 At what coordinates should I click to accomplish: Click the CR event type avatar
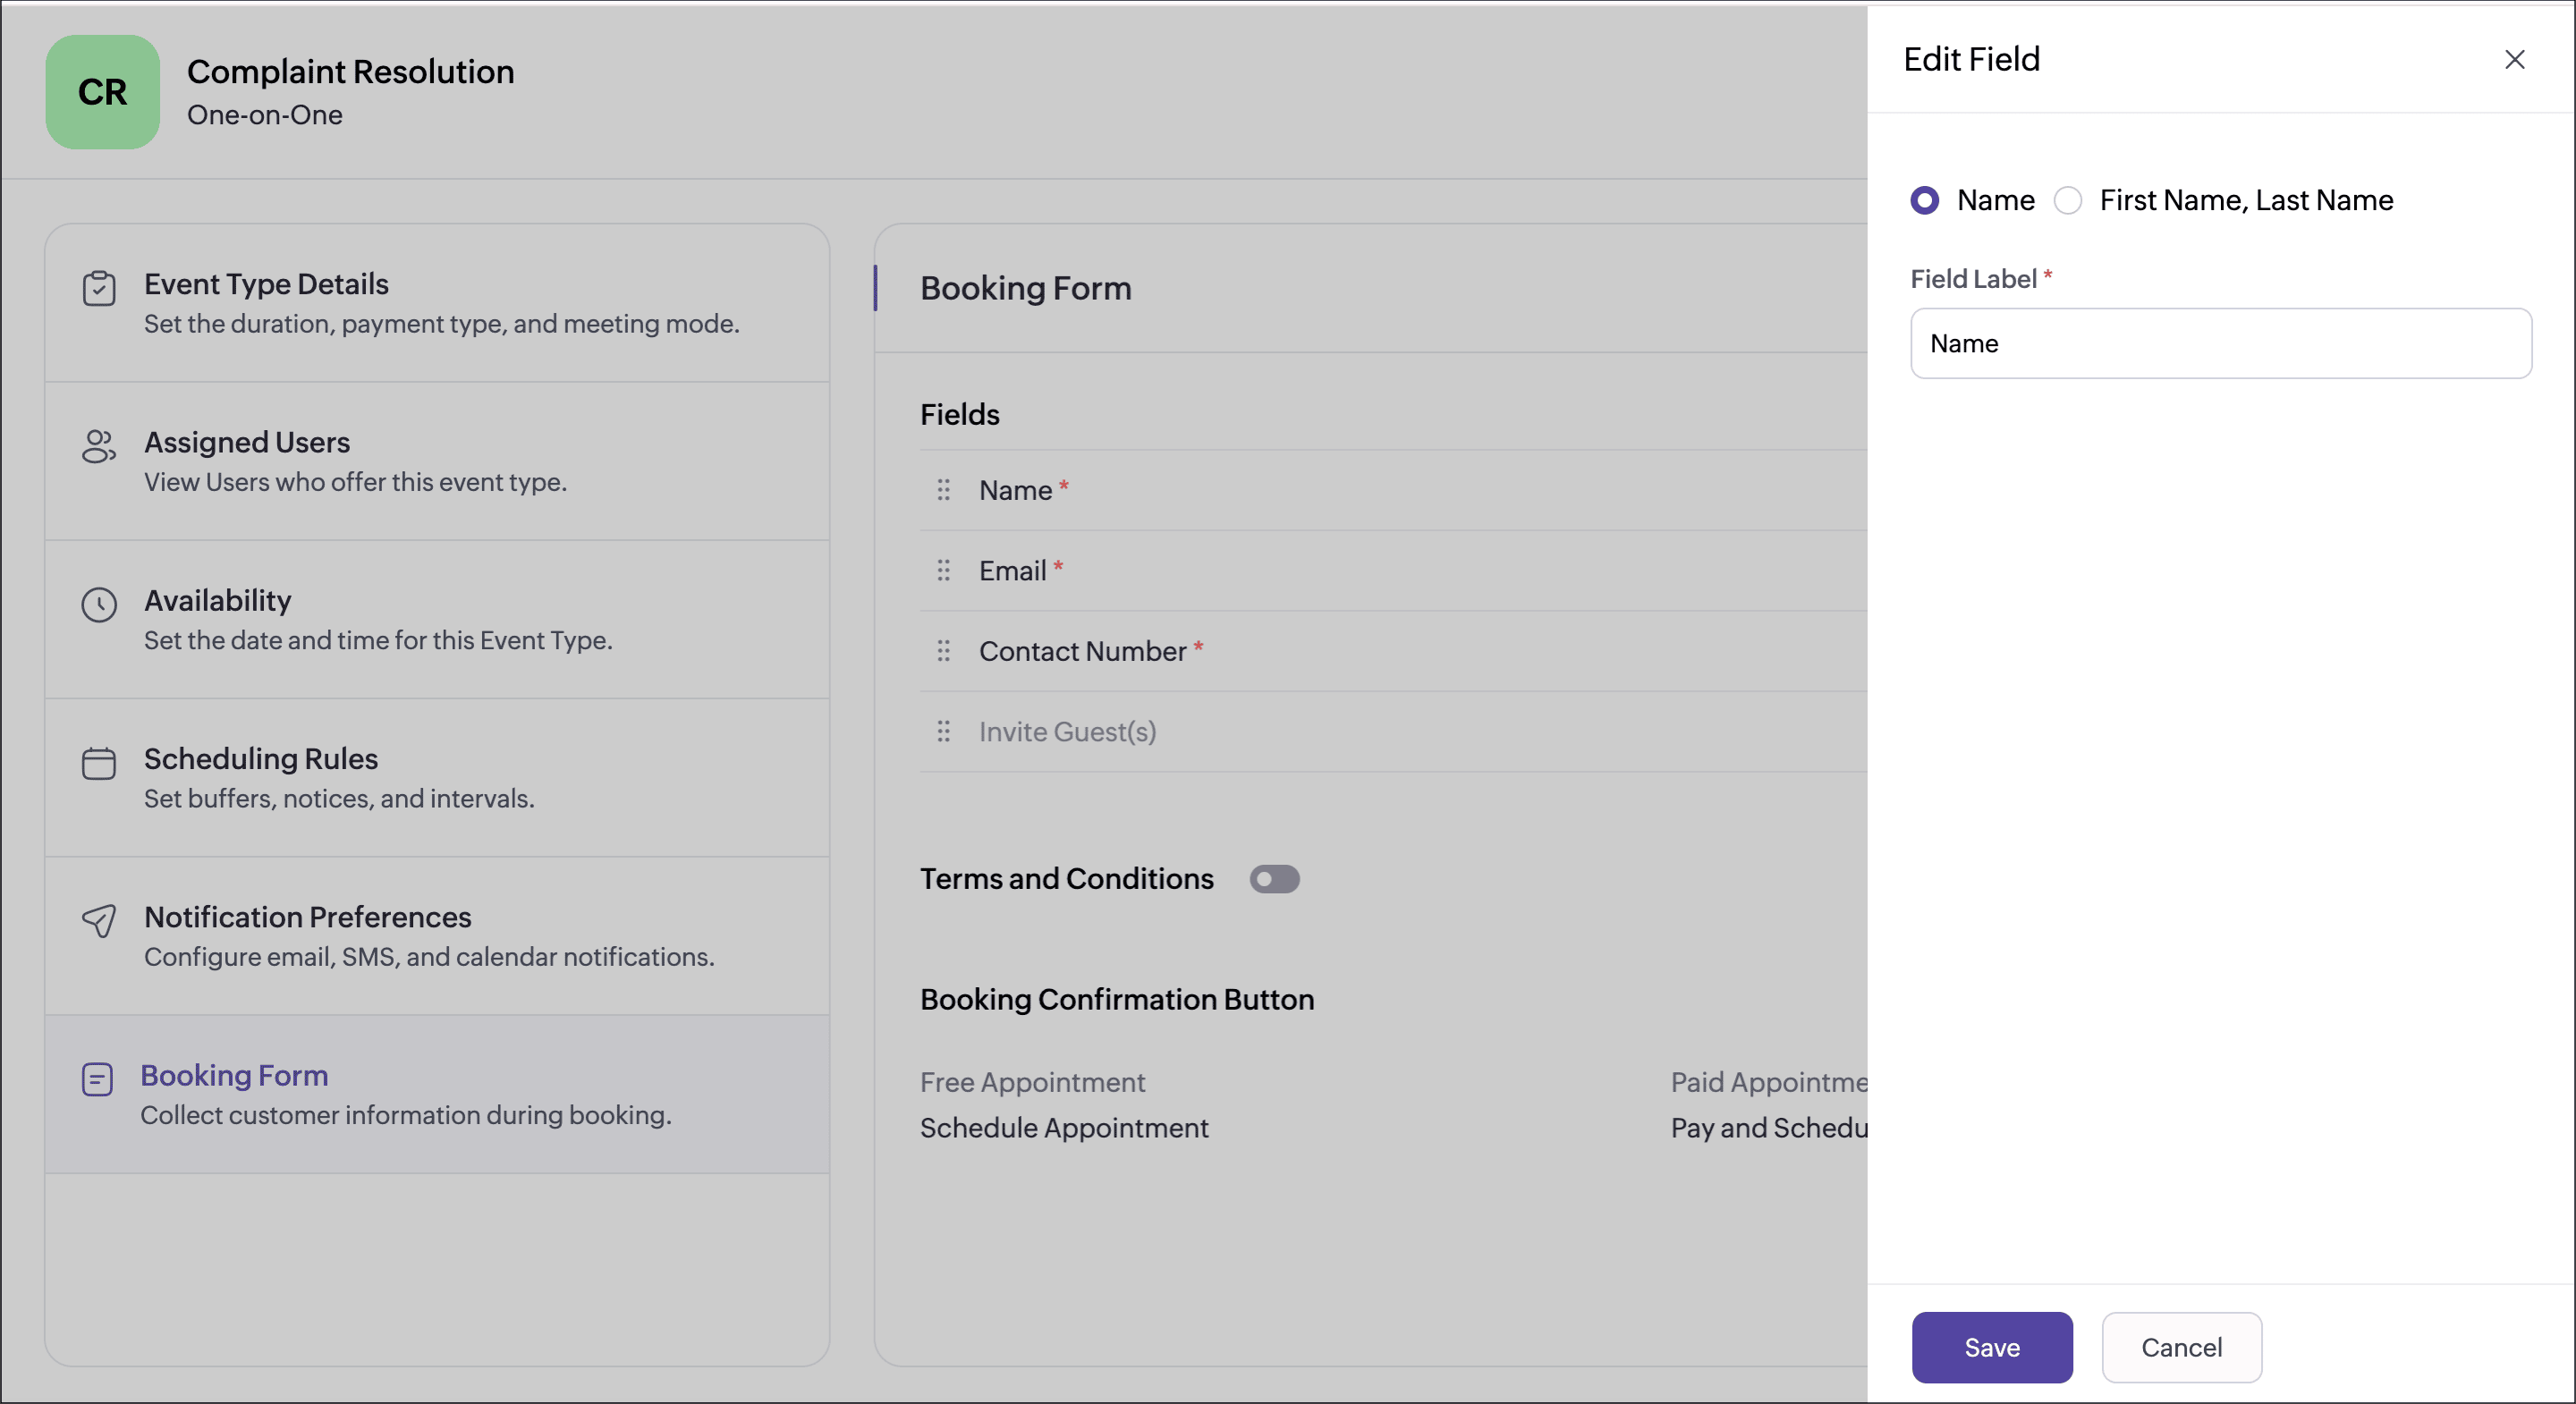(x=102, y=92)
